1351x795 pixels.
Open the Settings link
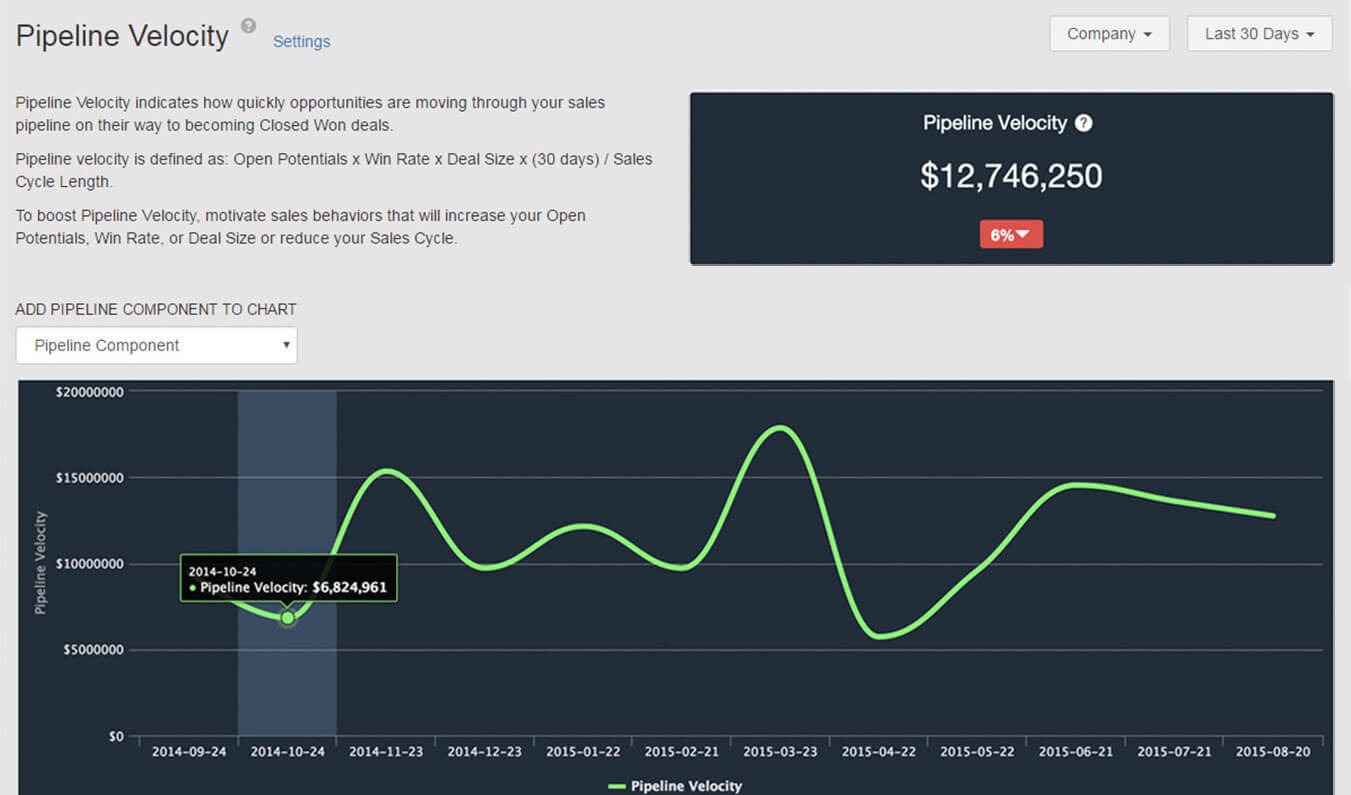click(301, 41)
